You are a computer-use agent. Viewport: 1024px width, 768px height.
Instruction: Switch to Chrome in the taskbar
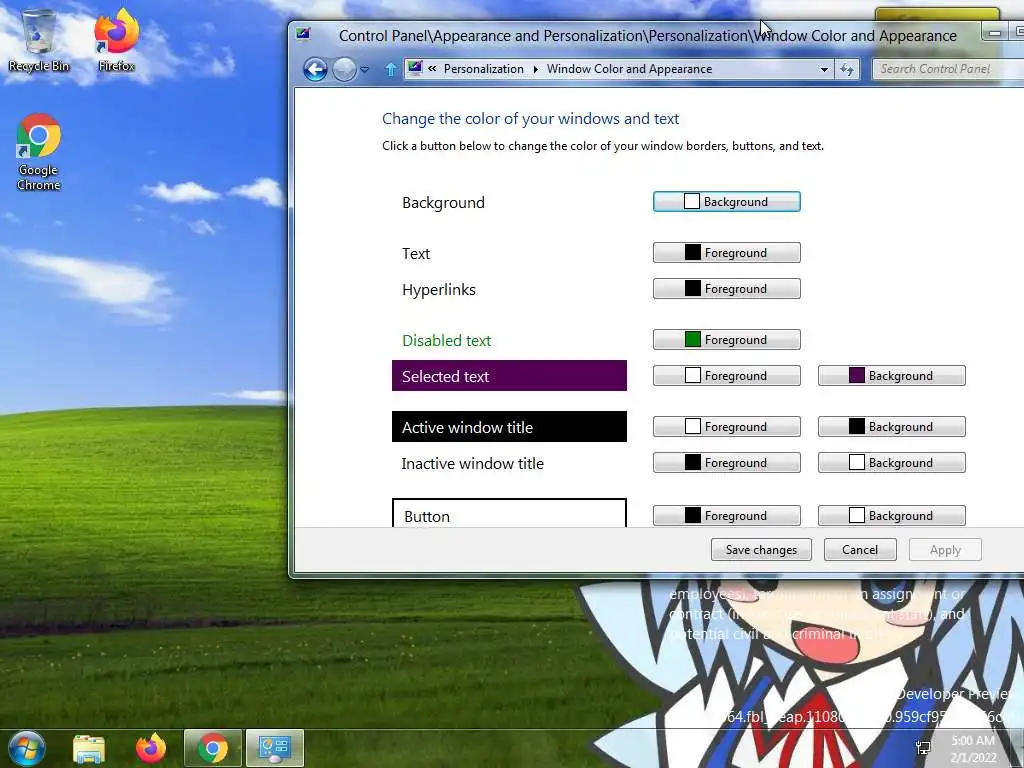pos(213,748)
